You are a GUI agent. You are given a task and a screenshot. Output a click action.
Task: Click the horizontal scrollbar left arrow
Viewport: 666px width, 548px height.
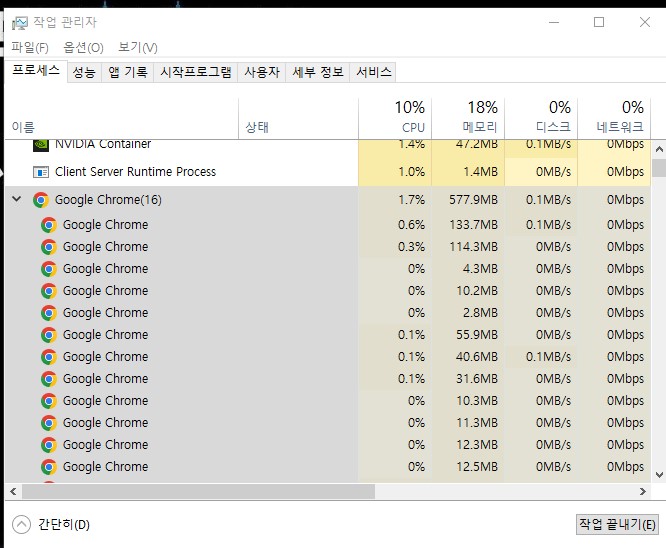(13, 492)
